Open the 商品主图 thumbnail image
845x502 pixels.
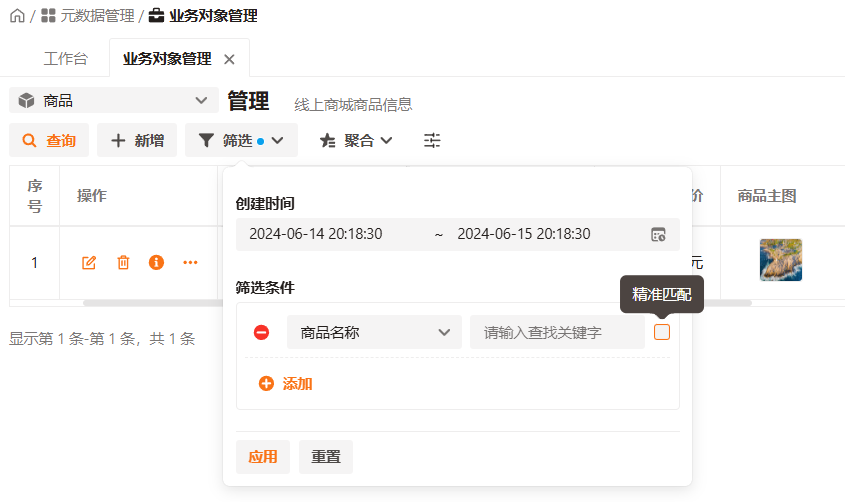780,260
